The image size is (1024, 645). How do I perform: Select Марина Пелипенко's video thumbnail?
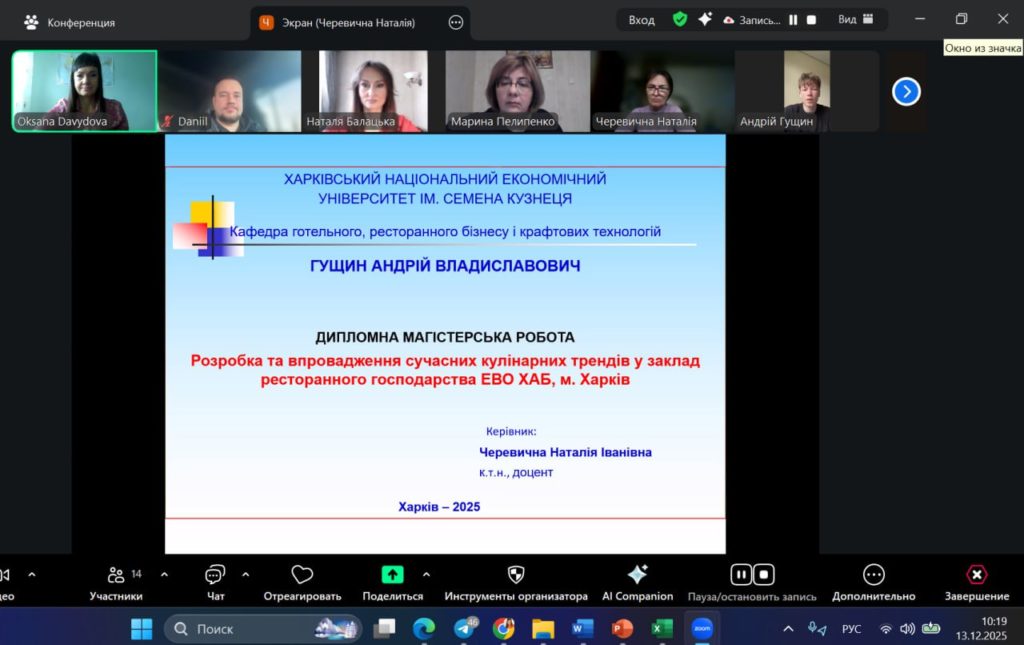[x=515, y=91]
